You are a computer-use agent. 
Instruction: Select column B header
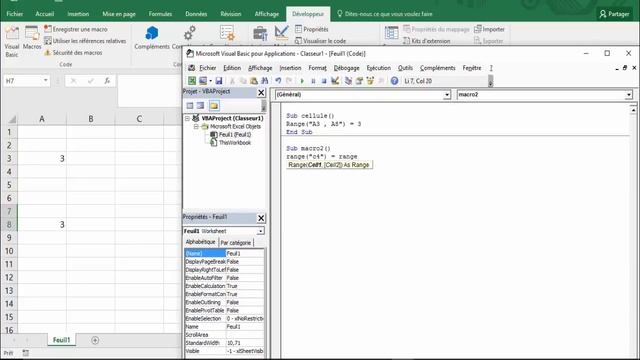pos(91,119)
